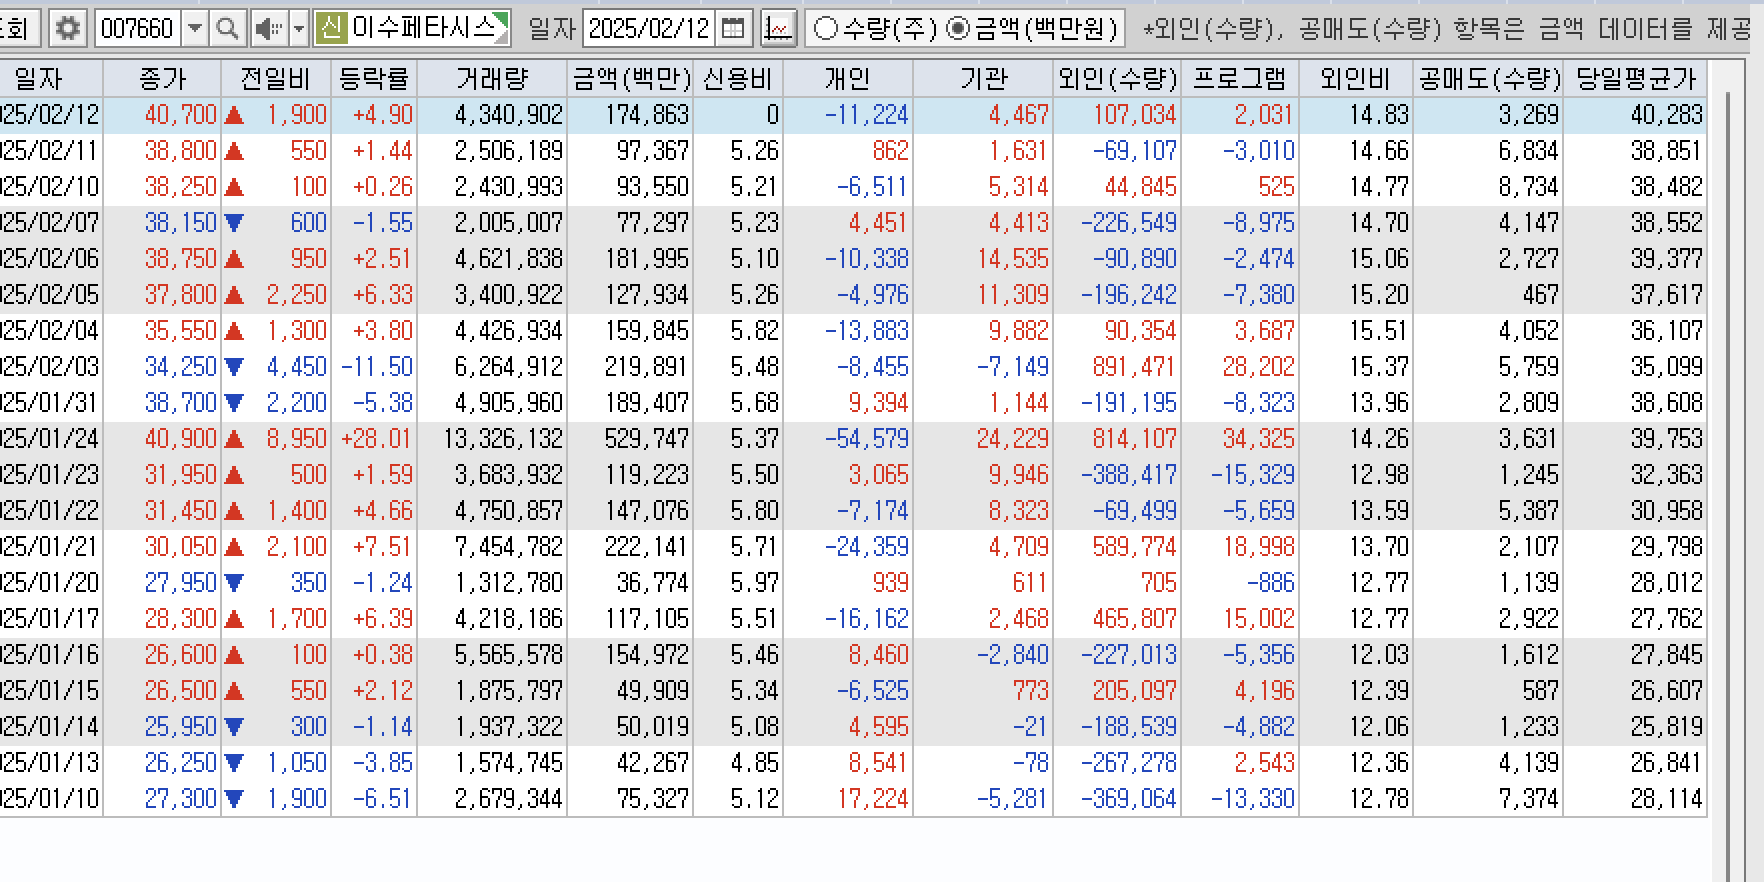
Task: Click the 금액(백만) column header
Action: coord(630,78)
